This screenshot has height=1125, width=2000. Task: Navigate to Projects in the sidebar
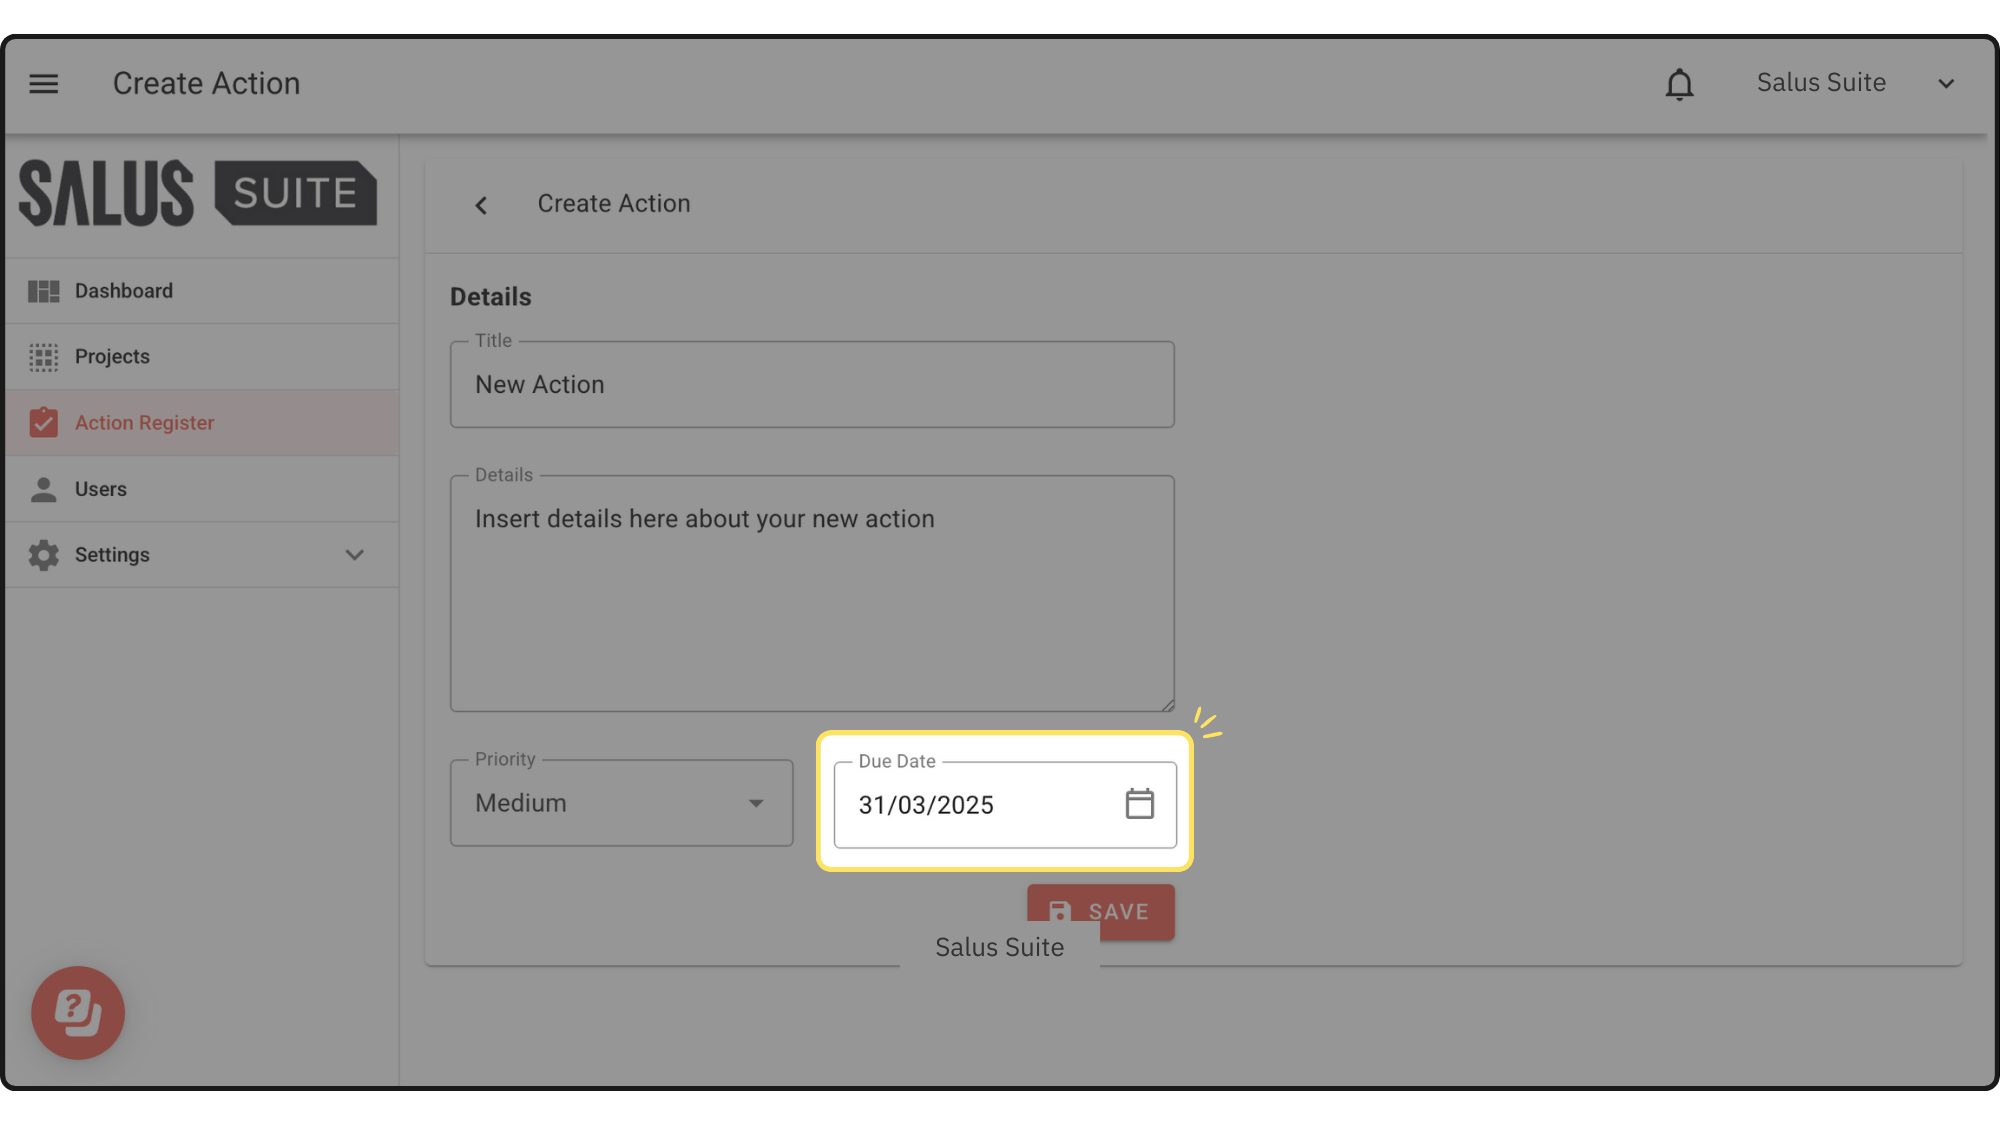pyautogui.click(x=112, y=357)
